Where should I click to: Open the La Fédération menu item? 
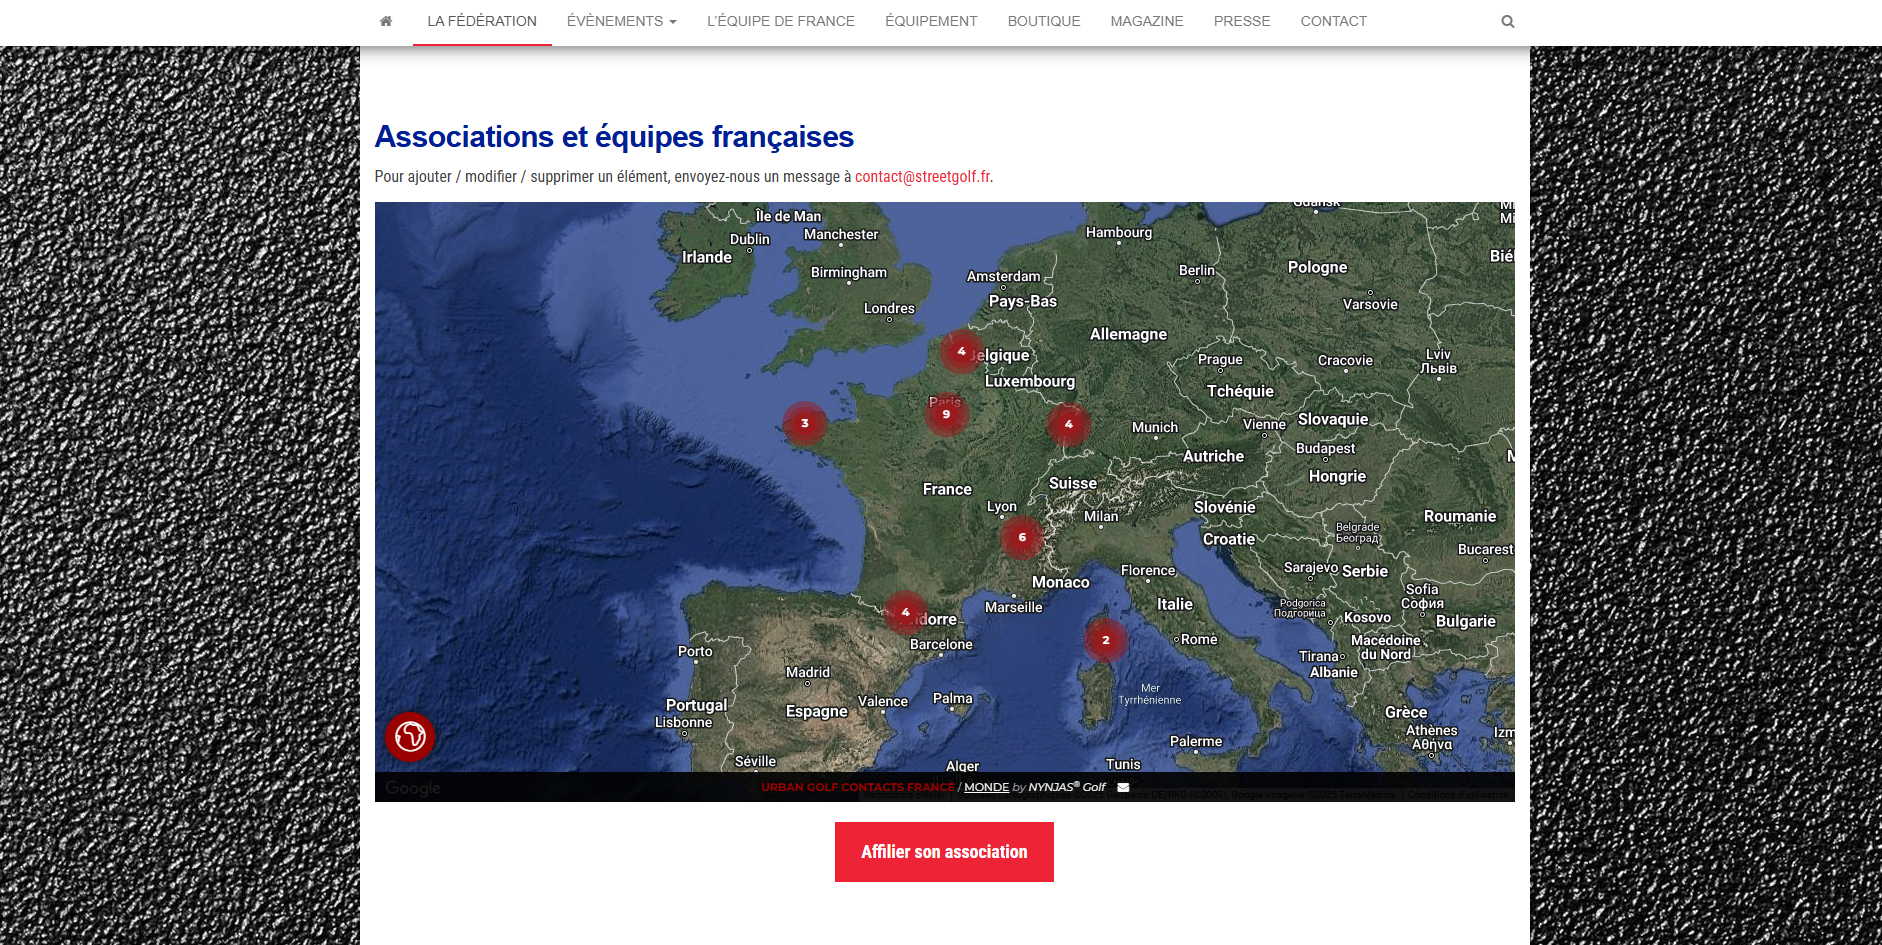(x=482, y=21)
